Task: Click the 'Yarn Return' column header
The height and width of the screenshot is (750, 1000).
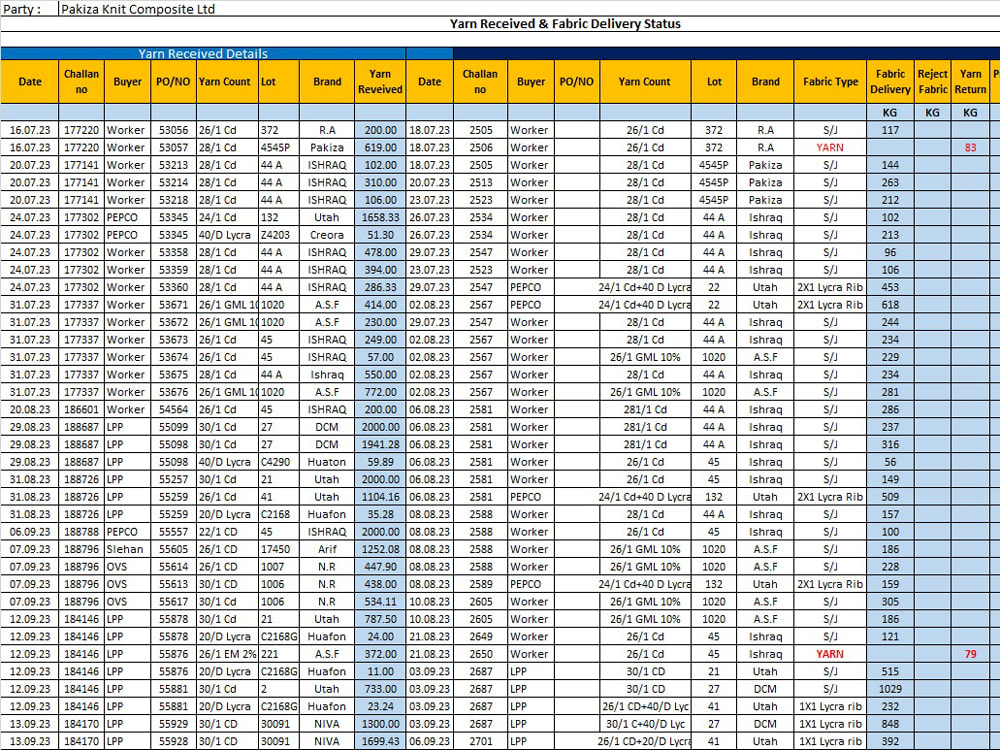Action: (x=970, y=82)
